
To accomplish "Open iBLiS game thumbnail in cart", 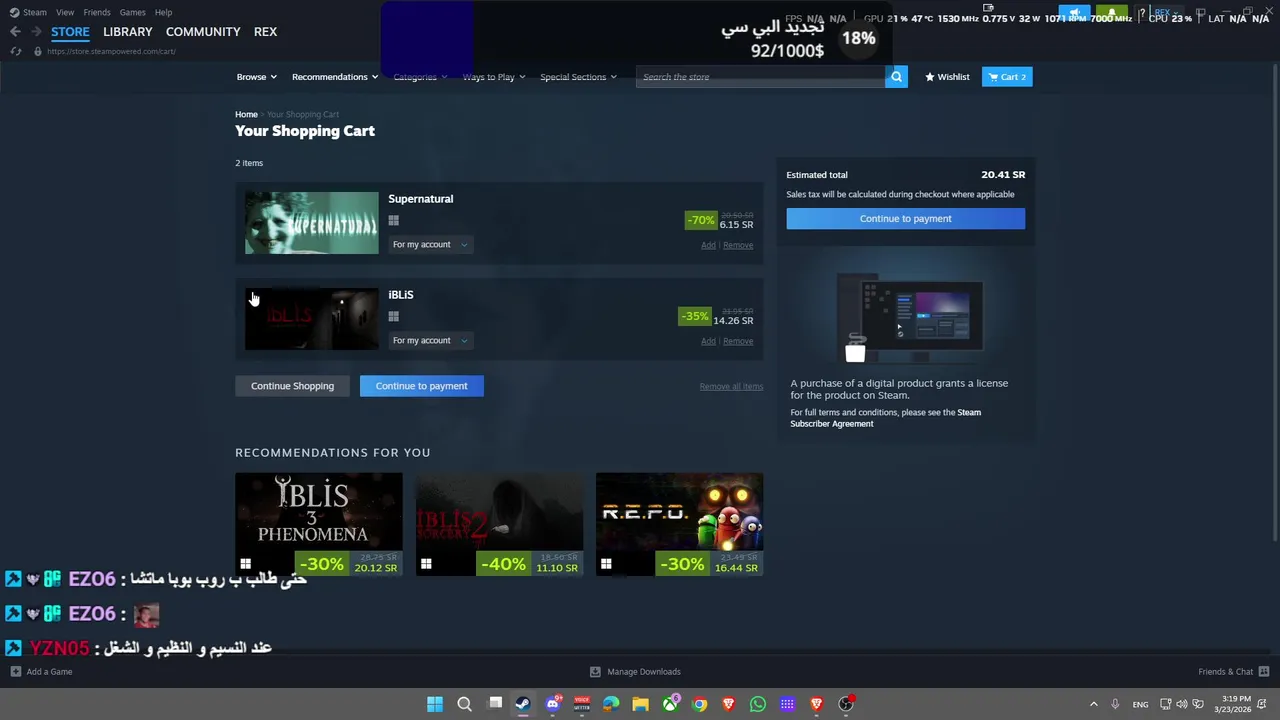I will pyautogui.click(x=312, y=319).
